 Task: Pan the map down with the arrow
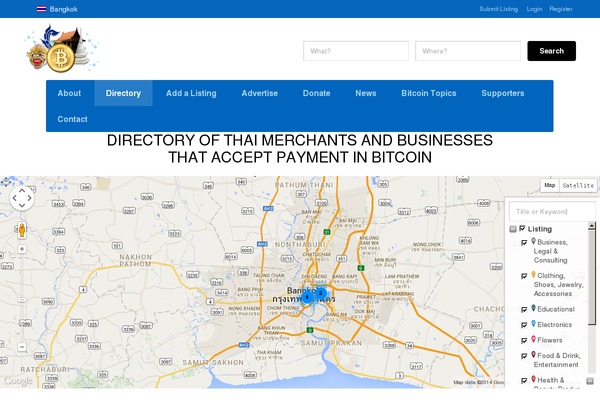(22, 206)
